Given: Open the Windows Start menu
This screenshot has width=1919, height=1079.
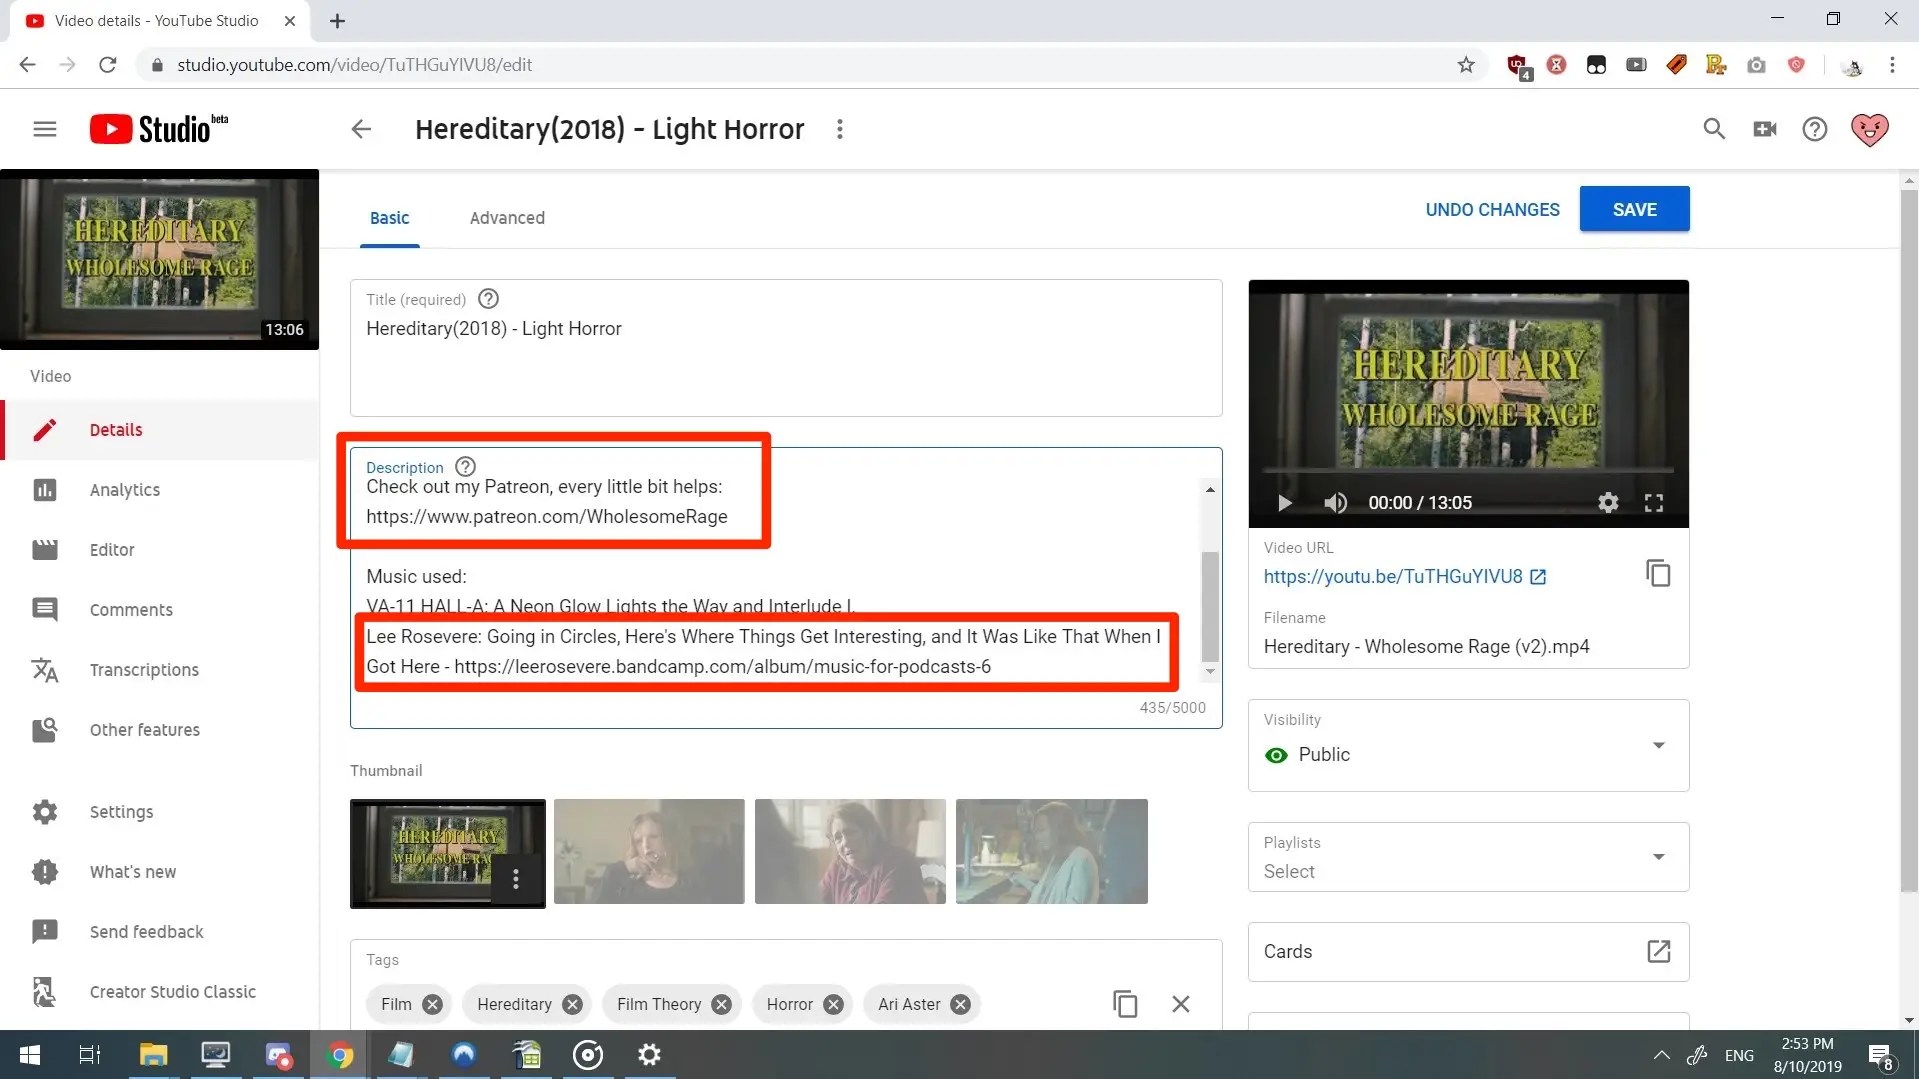Looking at the screenshot, I should (x=30, y=1055).
